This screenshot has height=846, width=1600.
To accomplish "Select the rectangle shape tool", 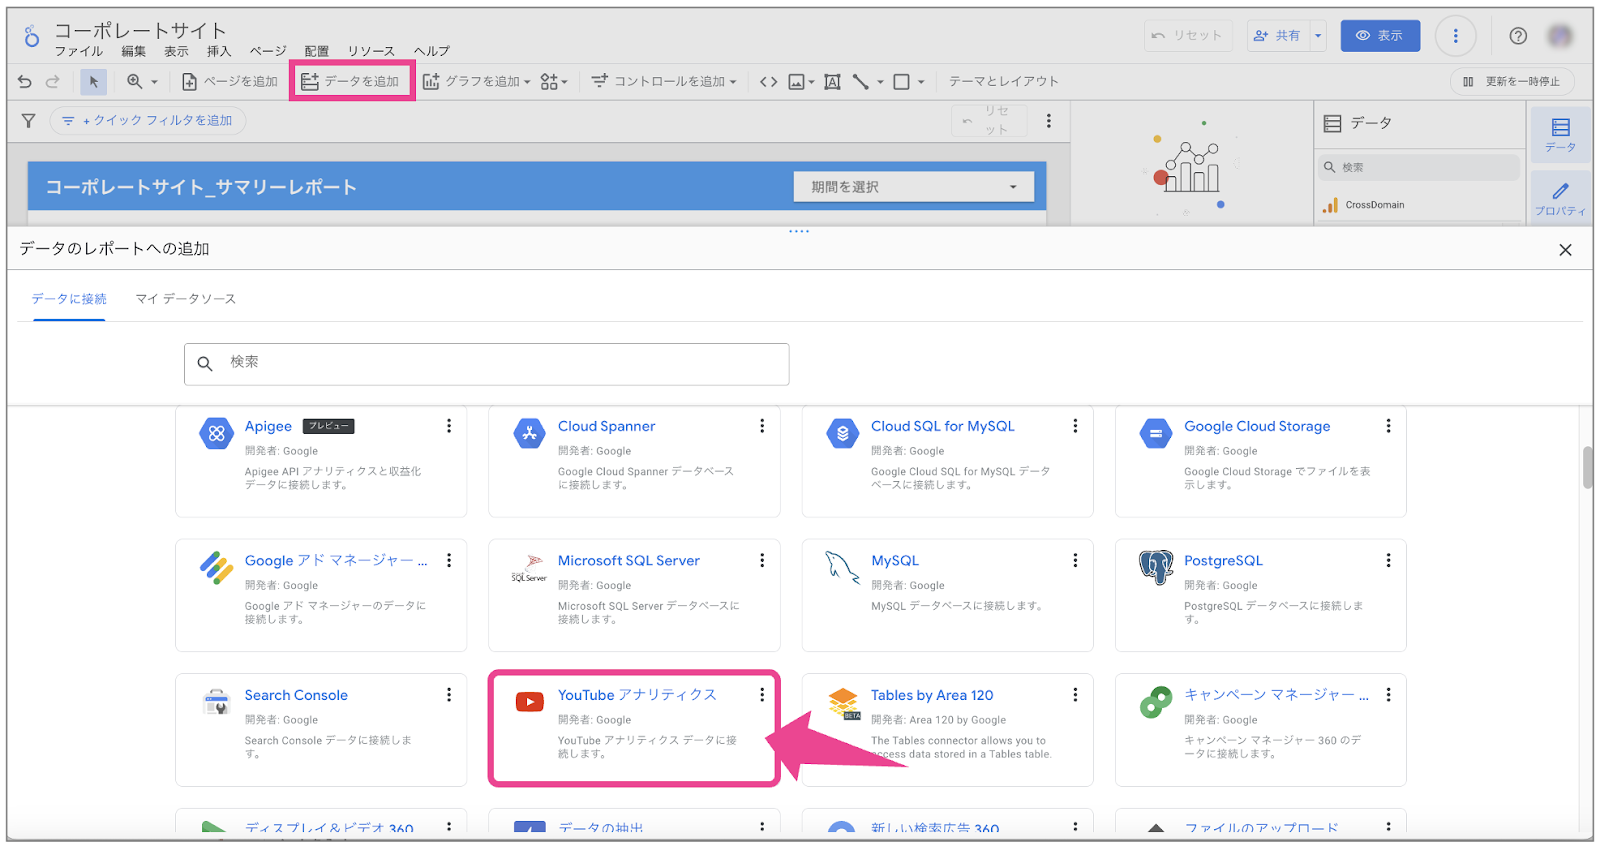I will (901, 82).
